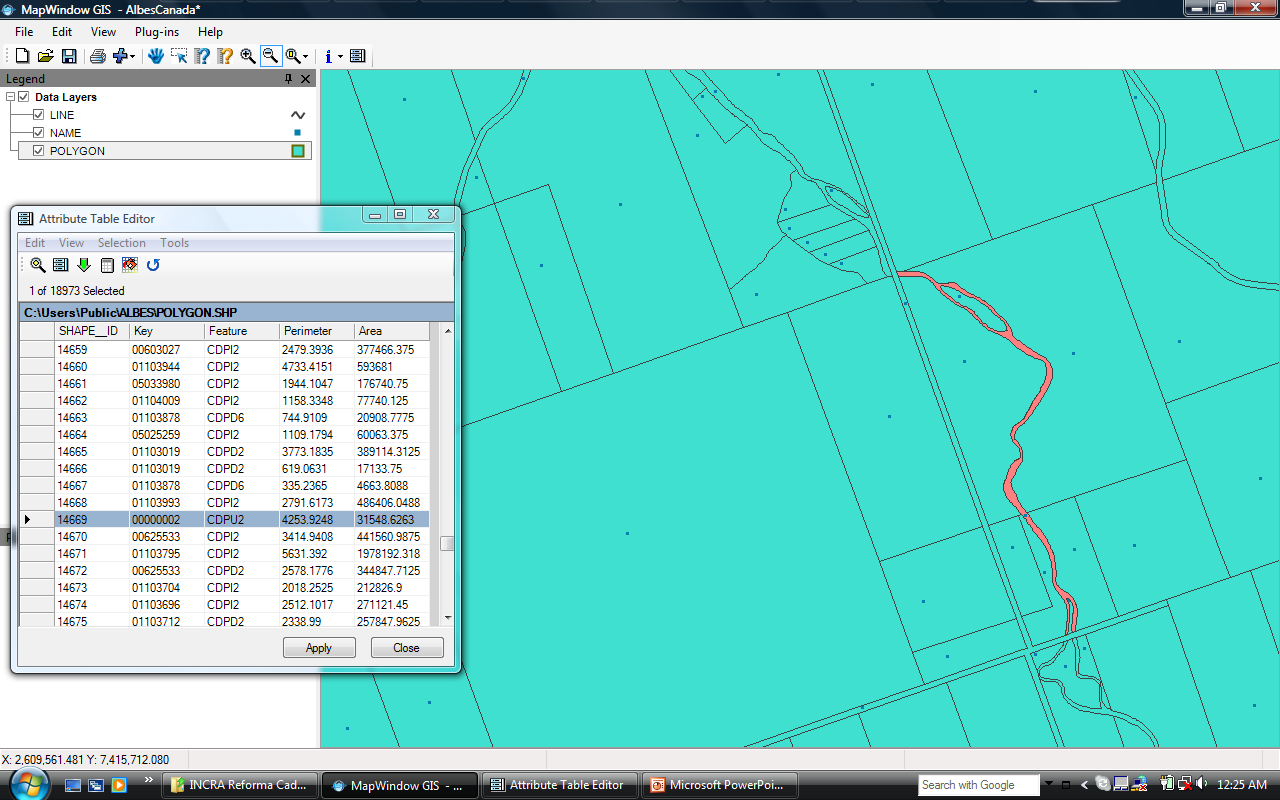Viewport: 1280px width, 800px height.
Task: Open attribute table icon in main toolbar
Action: coord(358,56)
